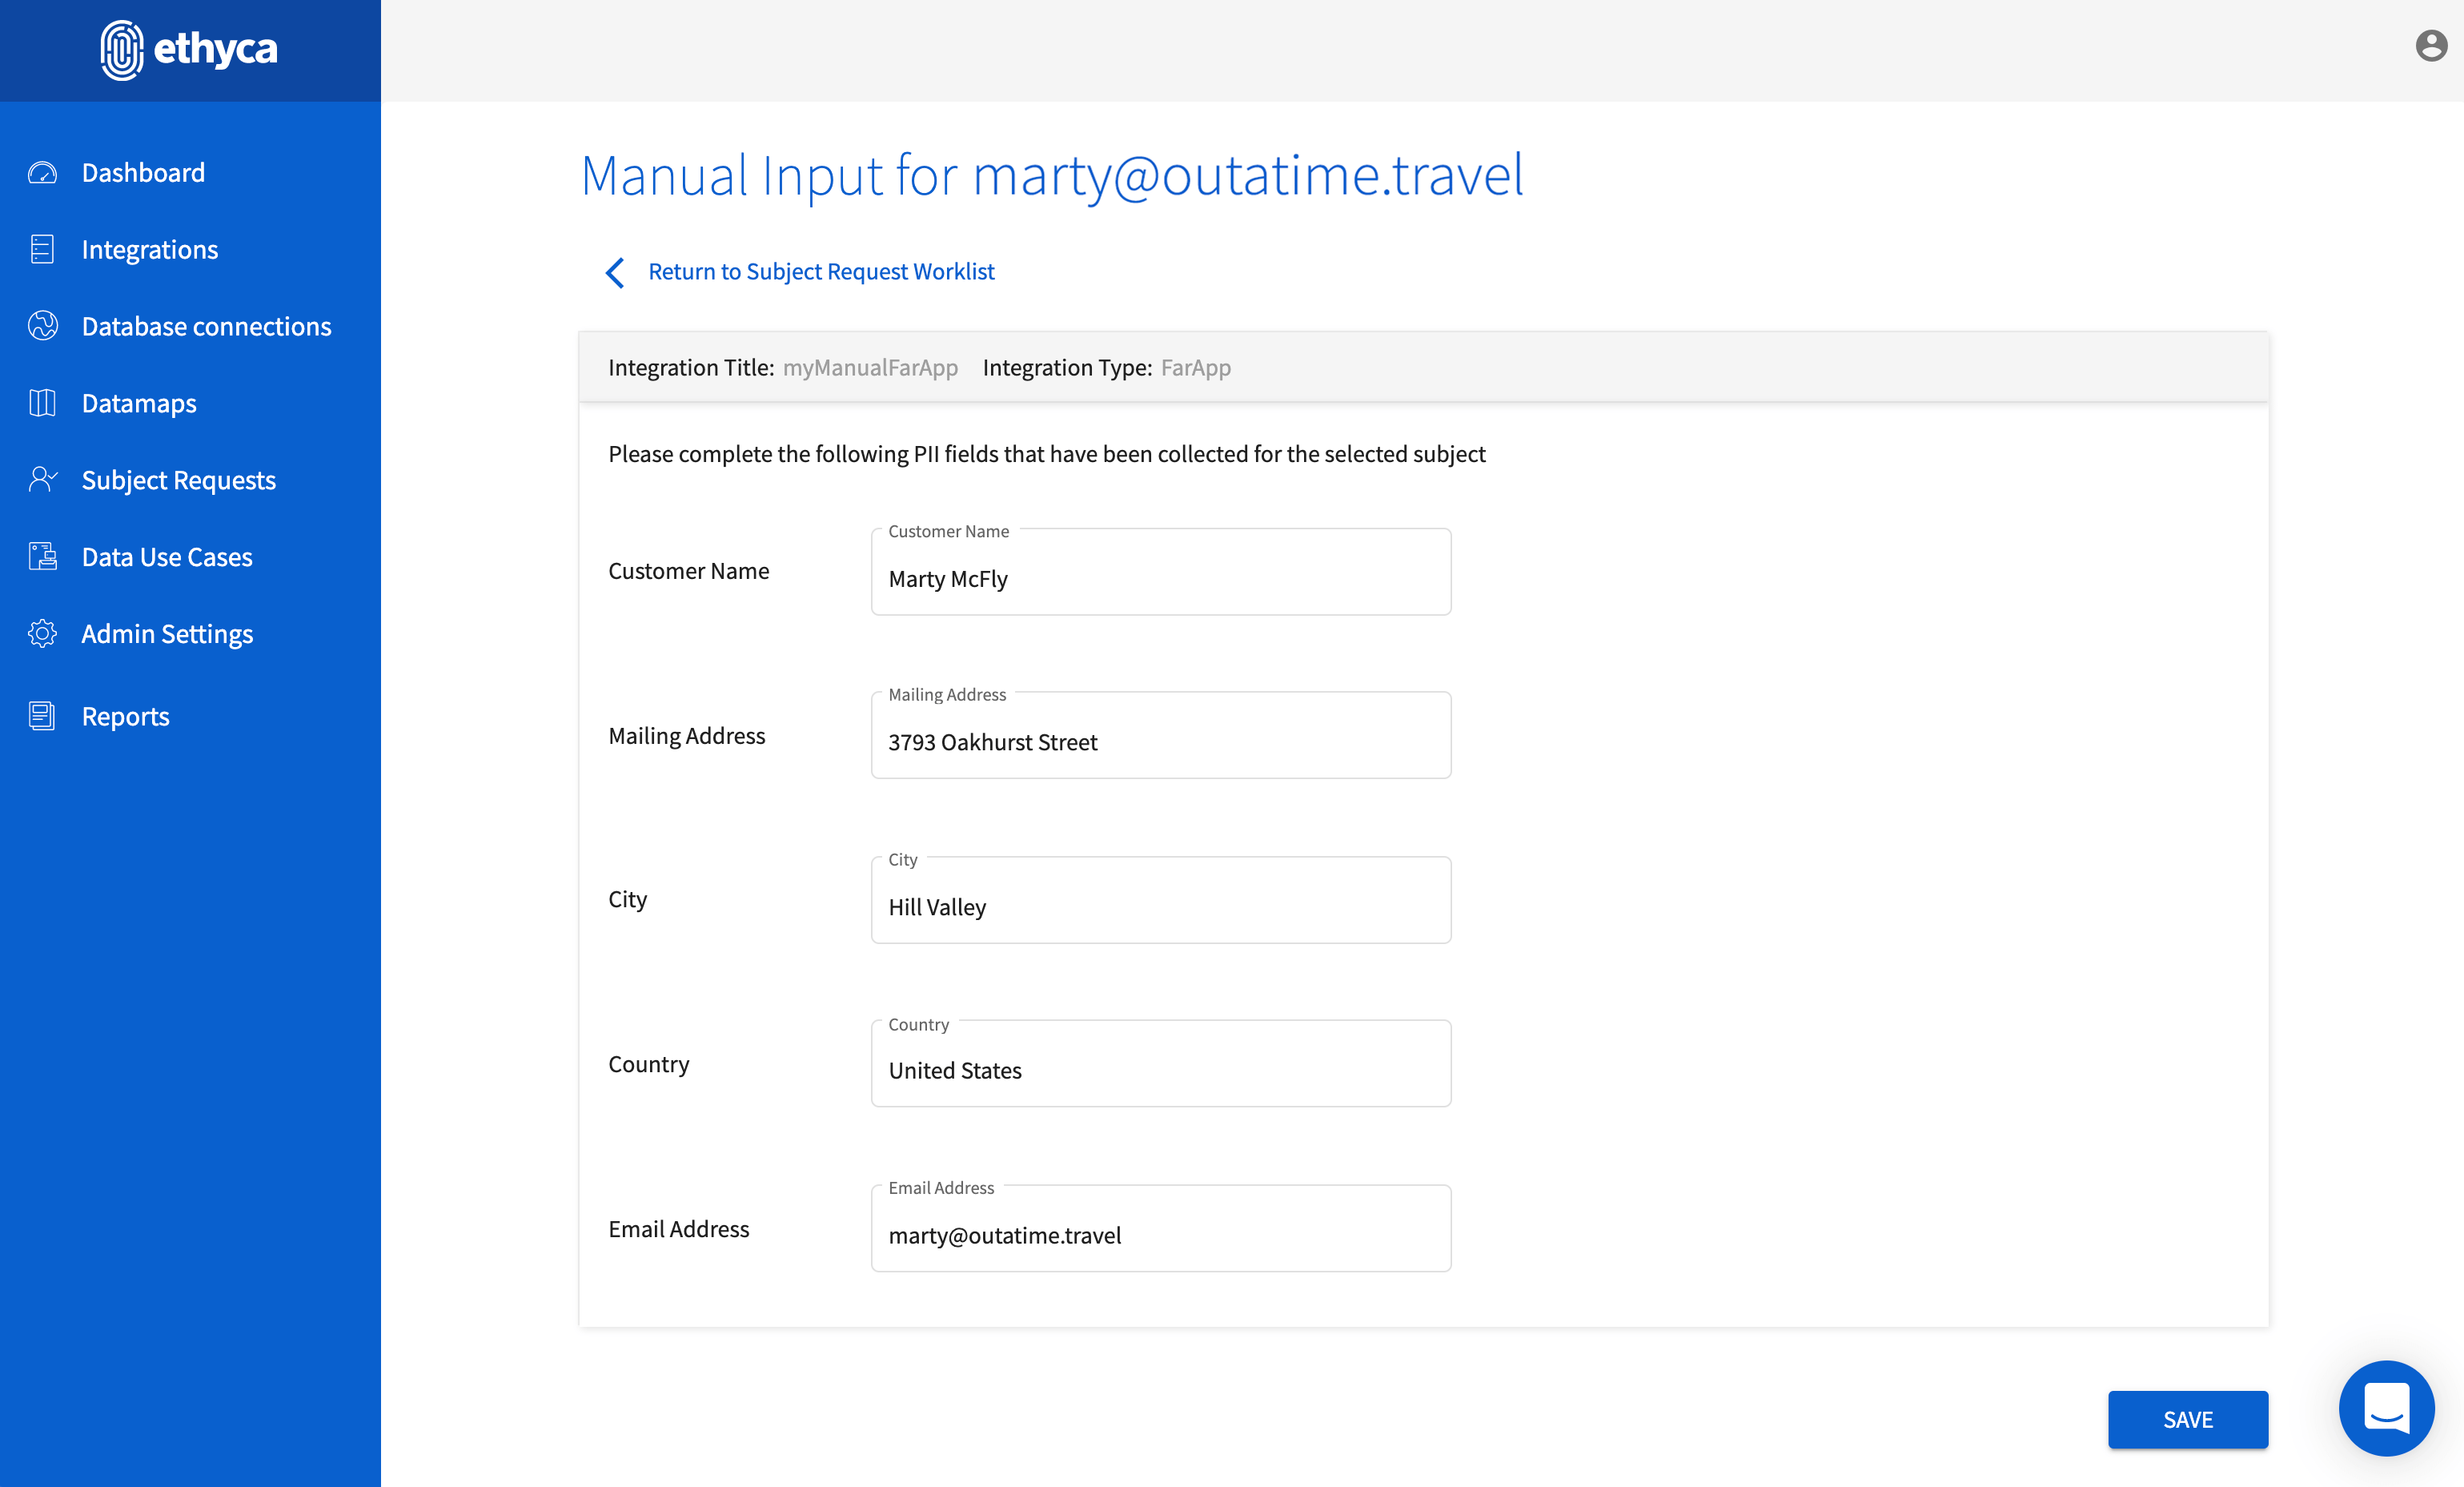This screenshot has width=2464, height=1487.
Task: Open Dashboard from the sidebar
Action: pyautogui.click(x=143, y=173)
